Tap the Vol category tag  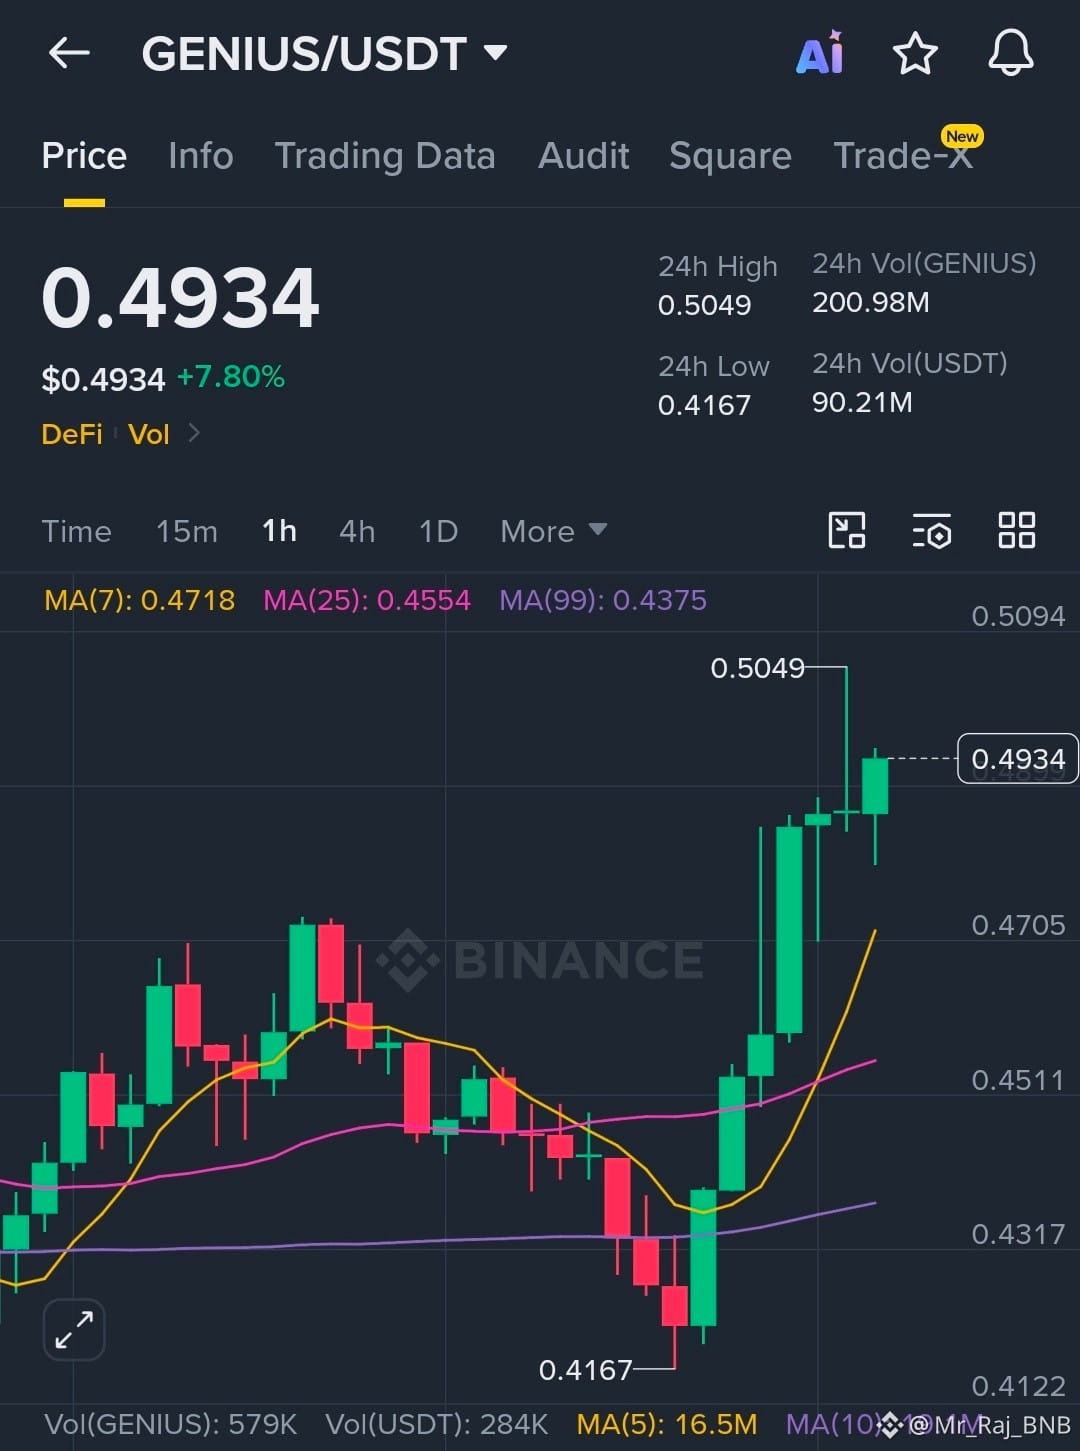pyautogui.click(x=149, y=434)
